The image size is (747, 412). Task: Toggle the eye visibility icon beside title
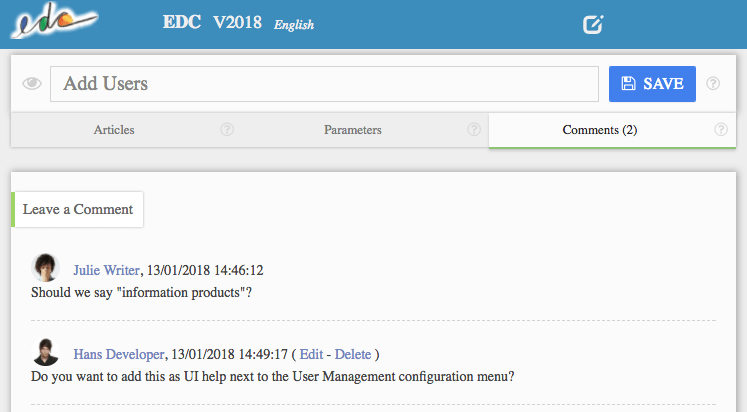pos(32,84)
